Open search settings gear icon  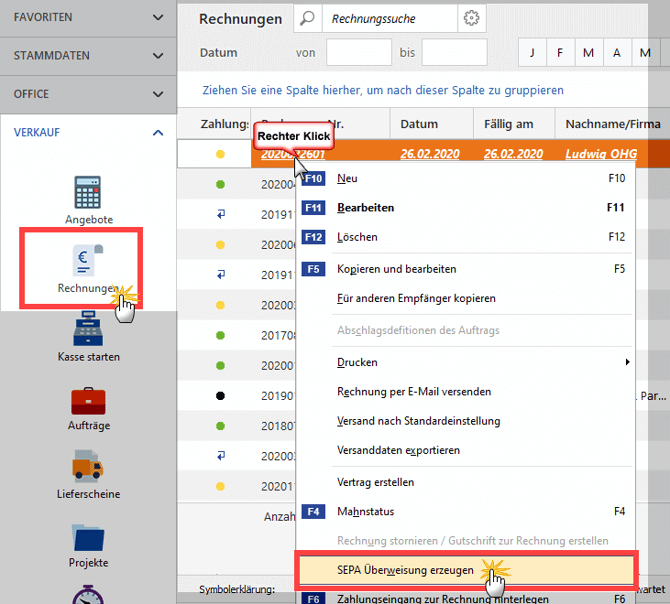point(472,18)
